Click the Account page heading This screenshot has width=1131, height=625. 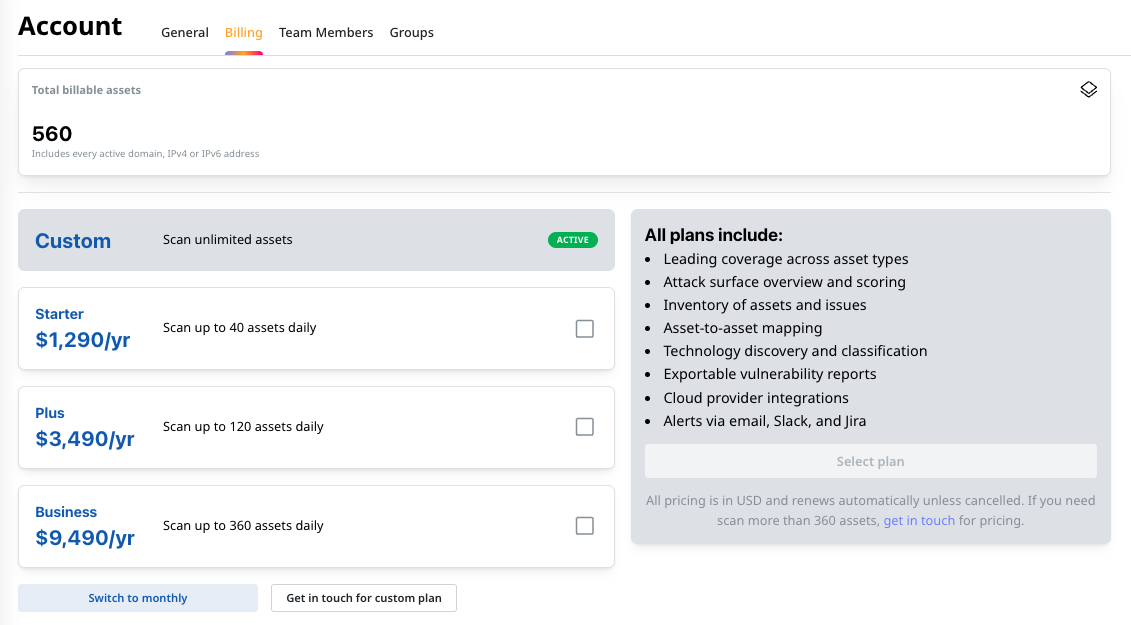69,26
